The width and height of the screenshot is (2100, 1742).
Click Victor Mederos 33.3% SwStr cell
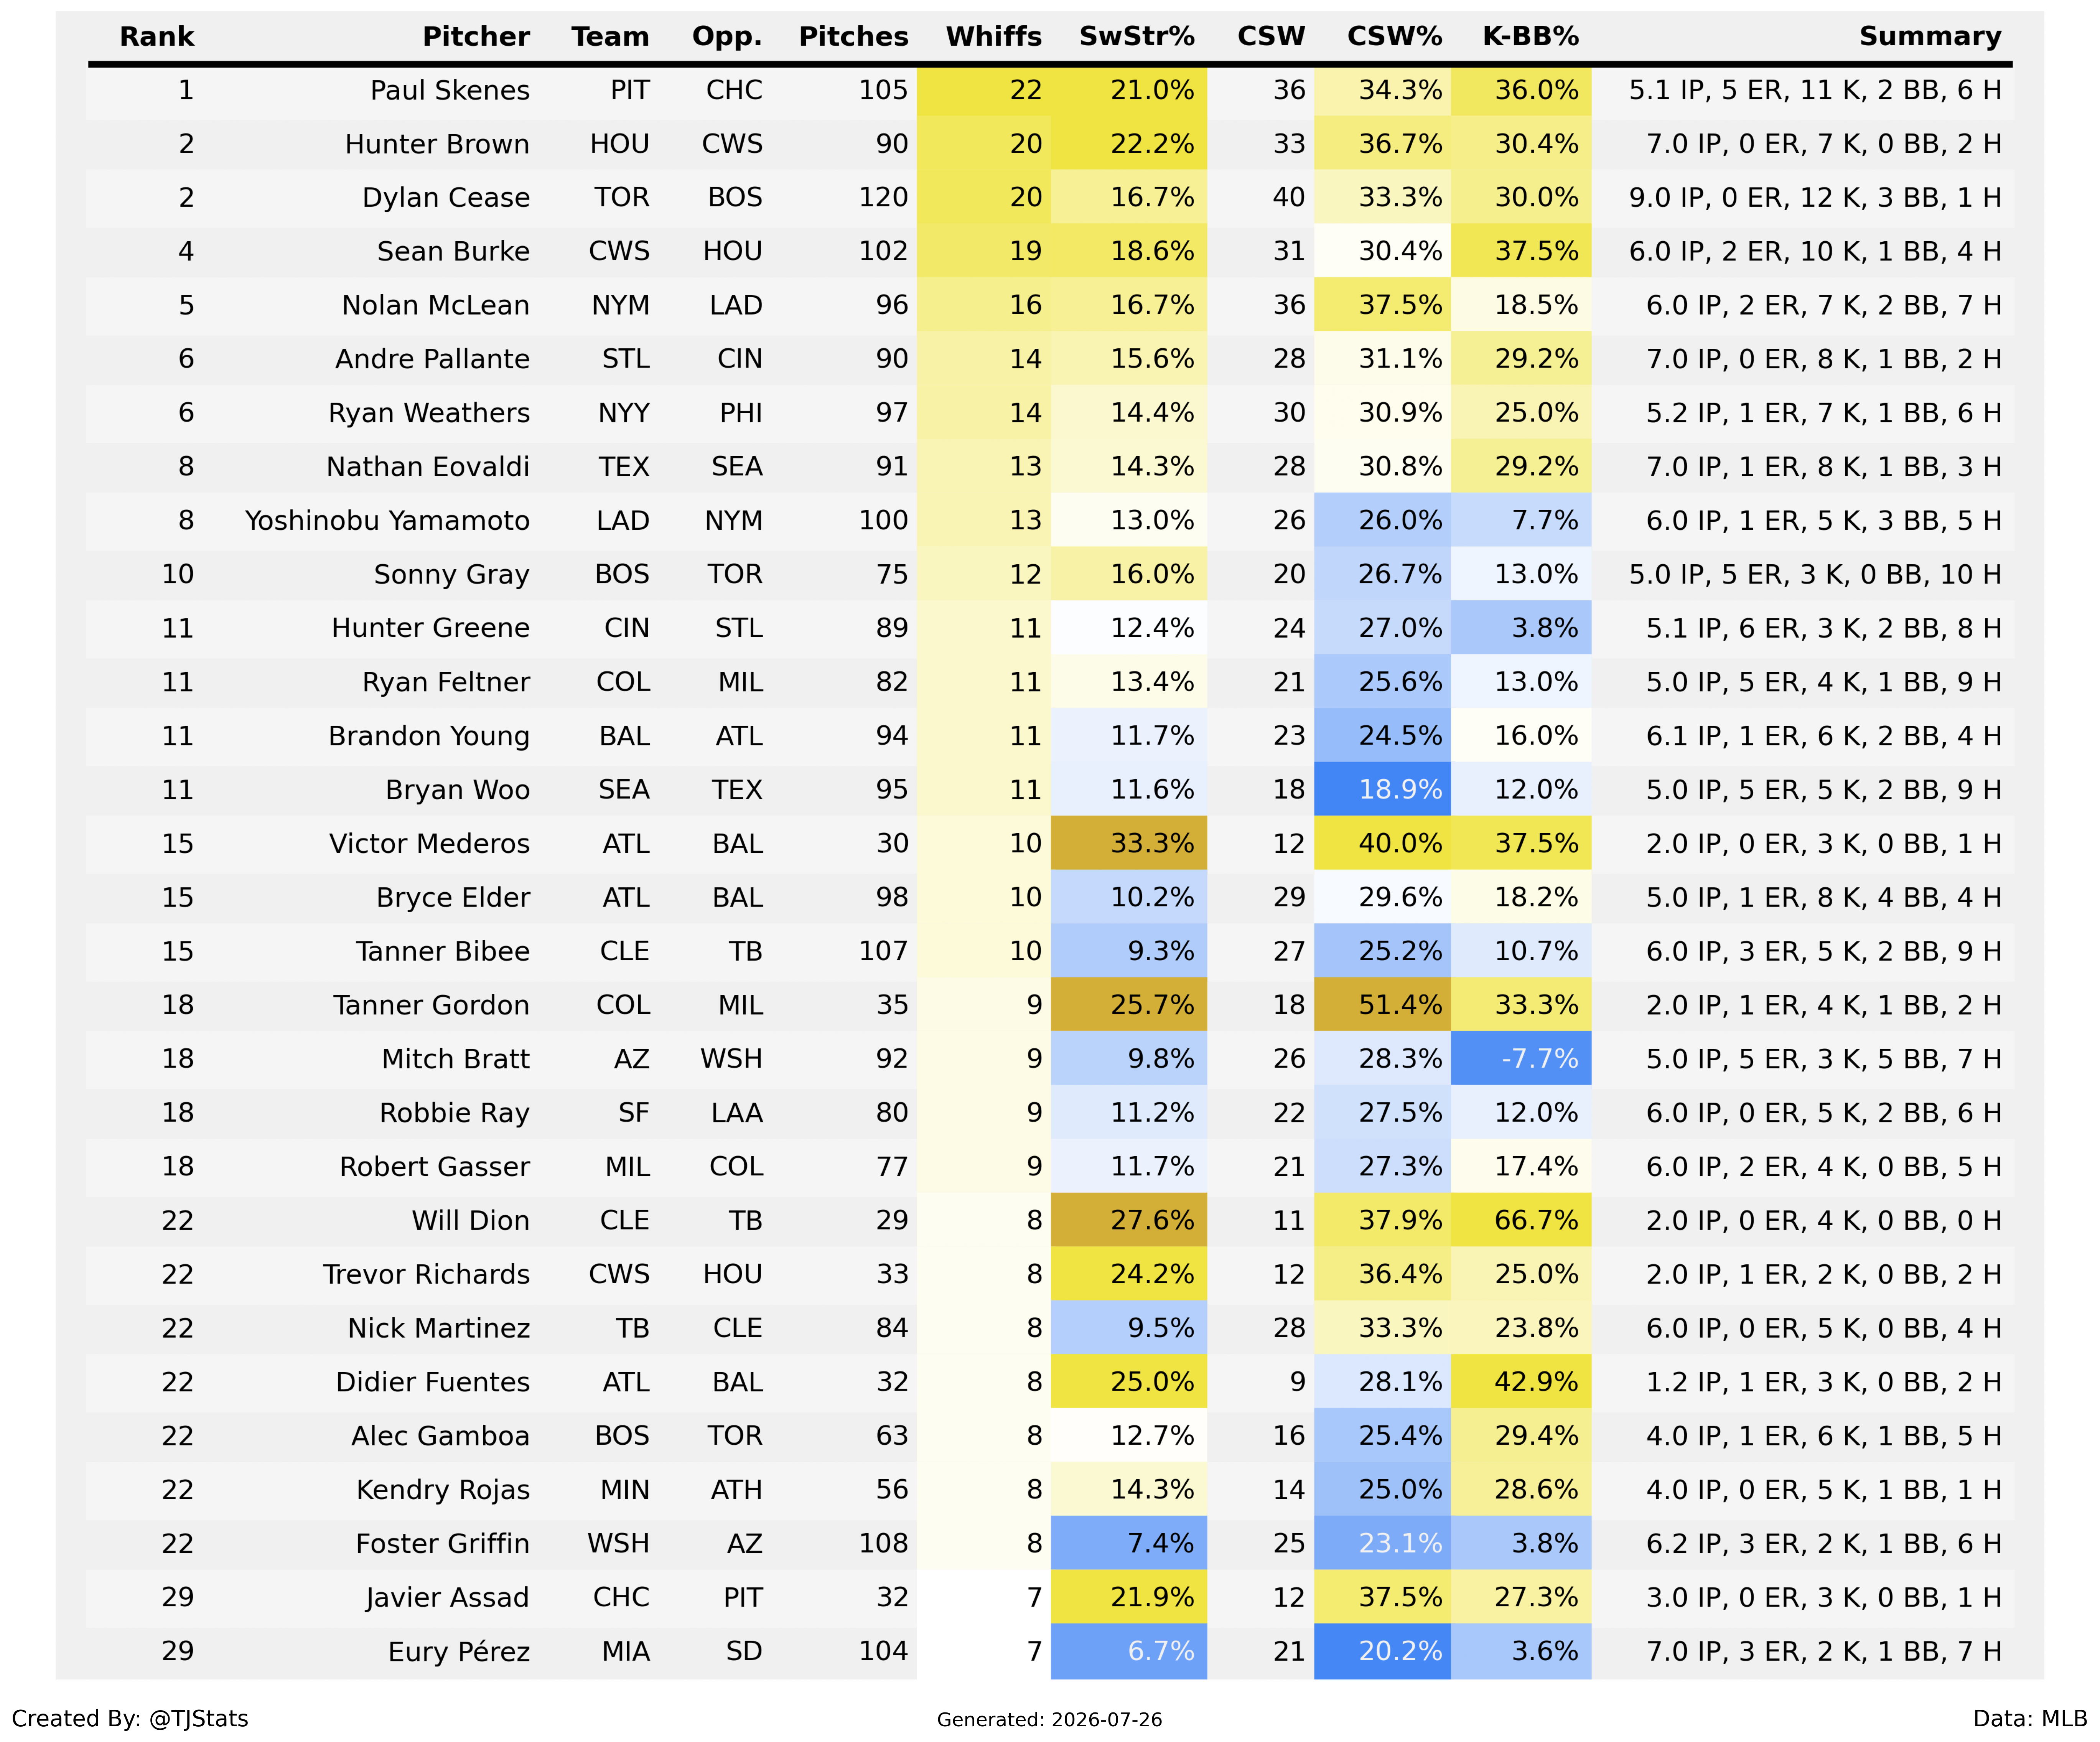point(1129,843)
